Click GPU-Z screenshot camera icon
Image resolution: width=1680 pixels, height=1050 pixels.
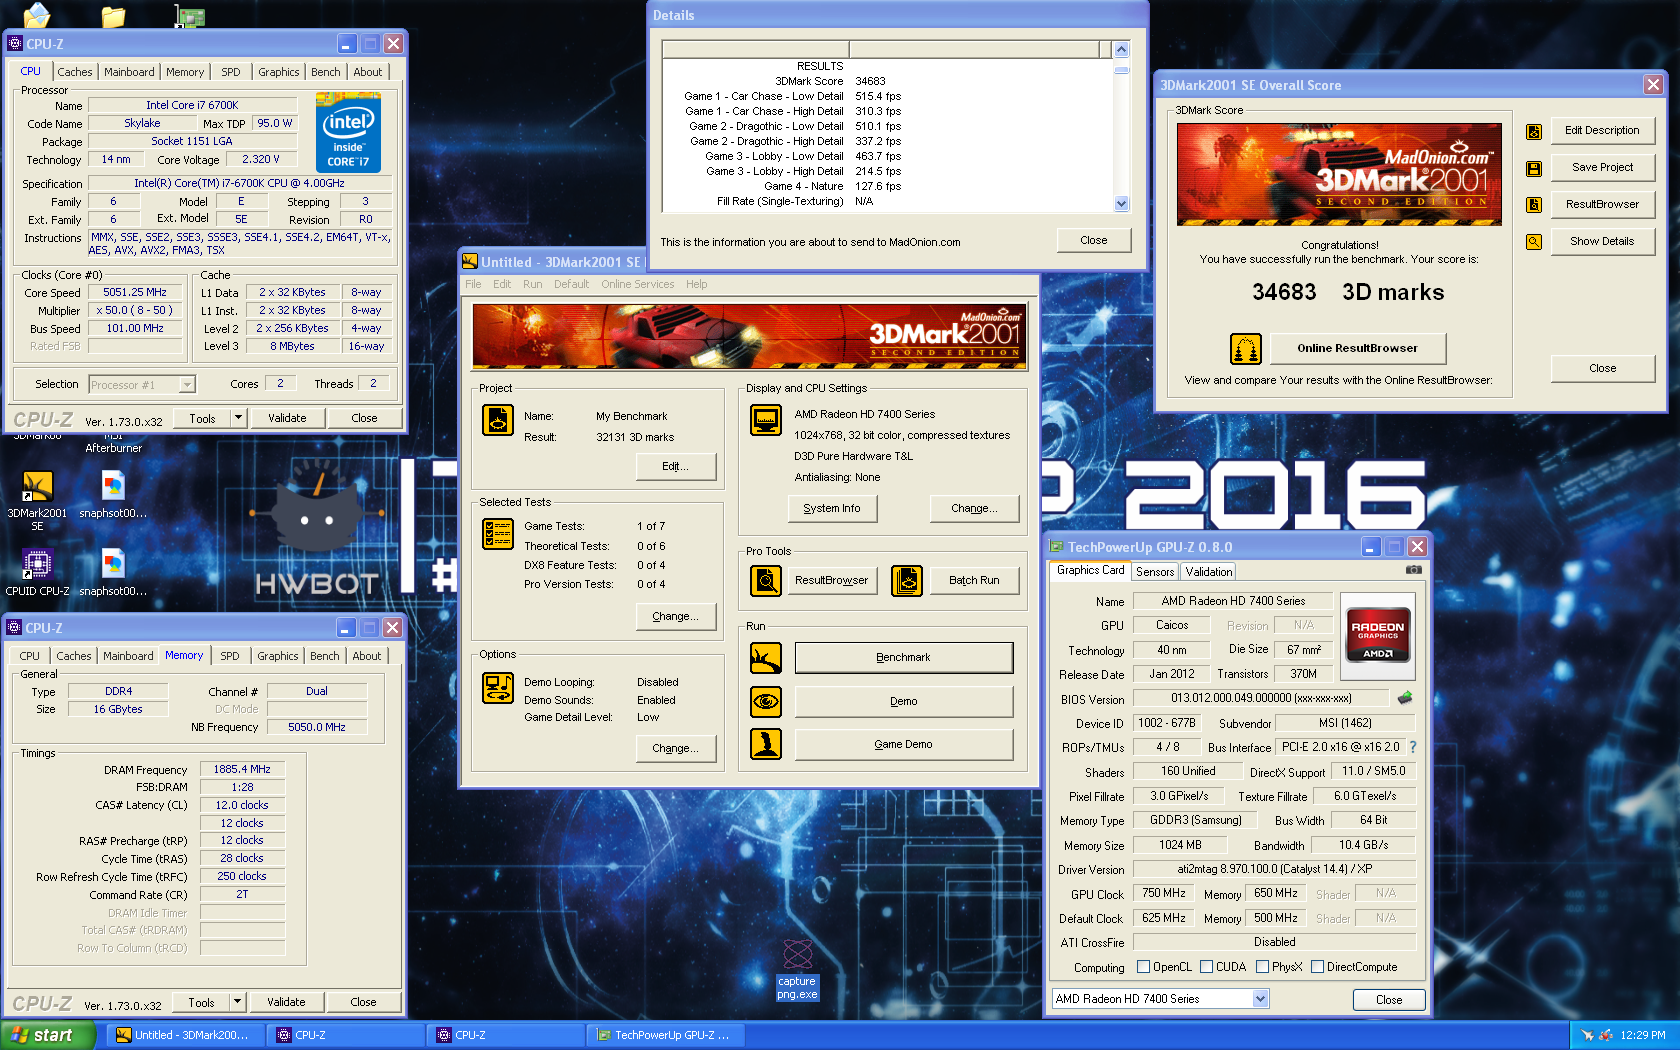[x=1413, y=570]
